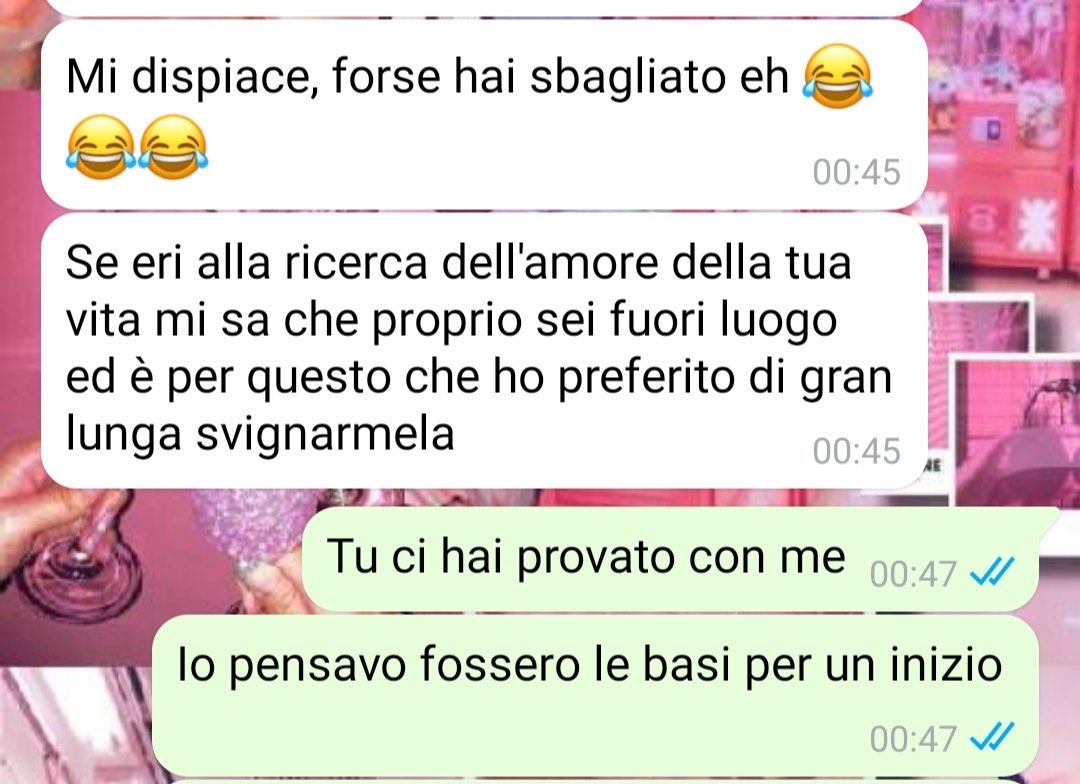Select the 'Se eri alla ricerca dell'amore' message
The image size is (1080, 784).
[x=484, y=351]
